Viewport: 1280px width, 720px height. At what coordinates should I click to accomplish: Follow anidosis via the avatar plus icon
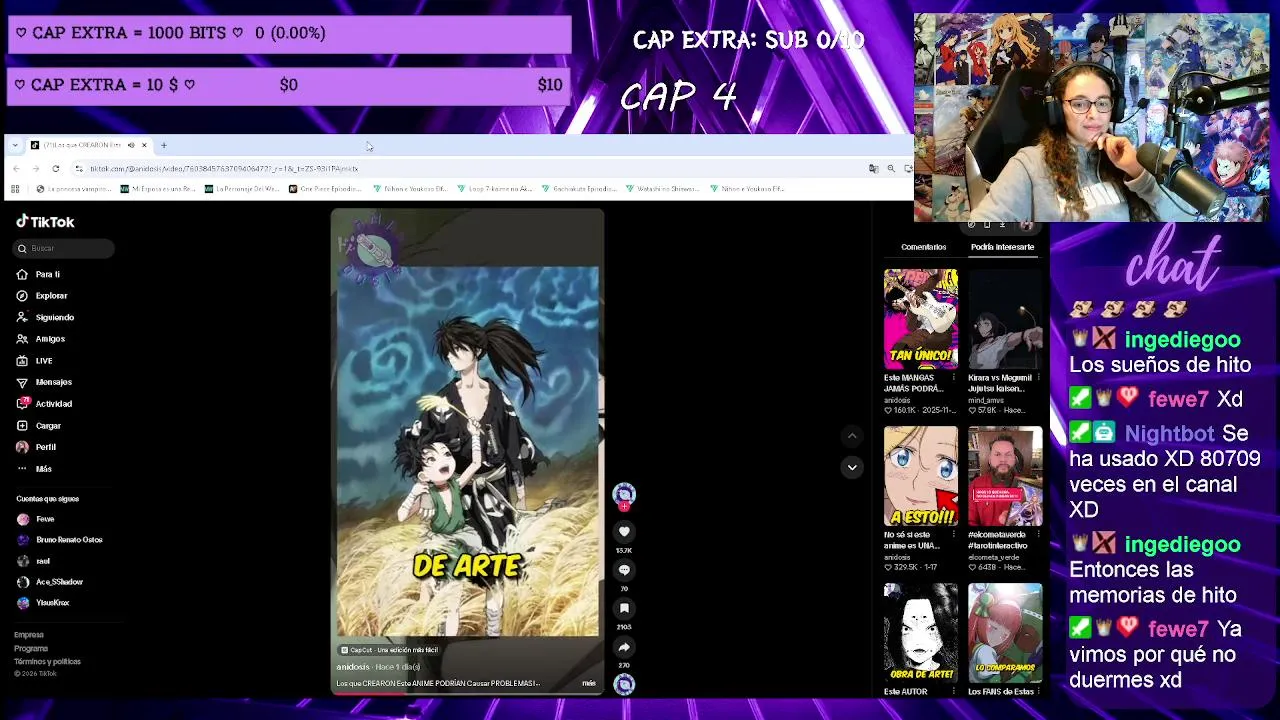click(624, 506)
